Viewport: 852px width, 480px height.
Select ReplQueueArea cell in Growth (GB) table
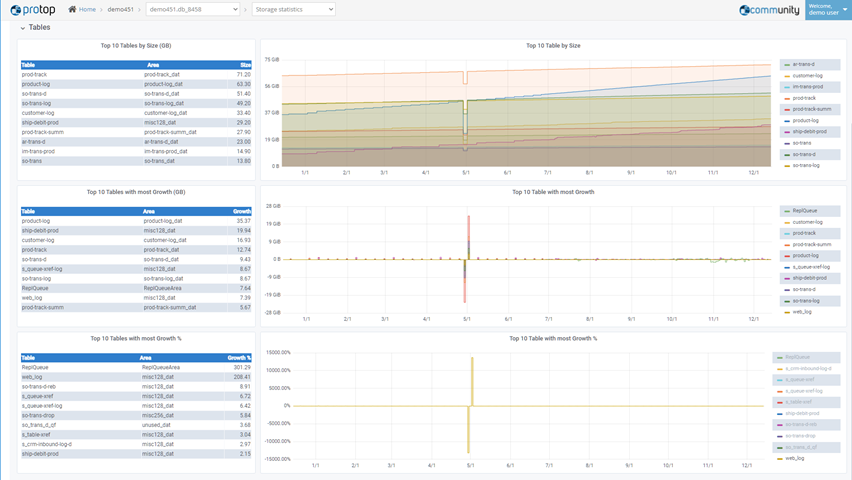[x=162, y=288]
